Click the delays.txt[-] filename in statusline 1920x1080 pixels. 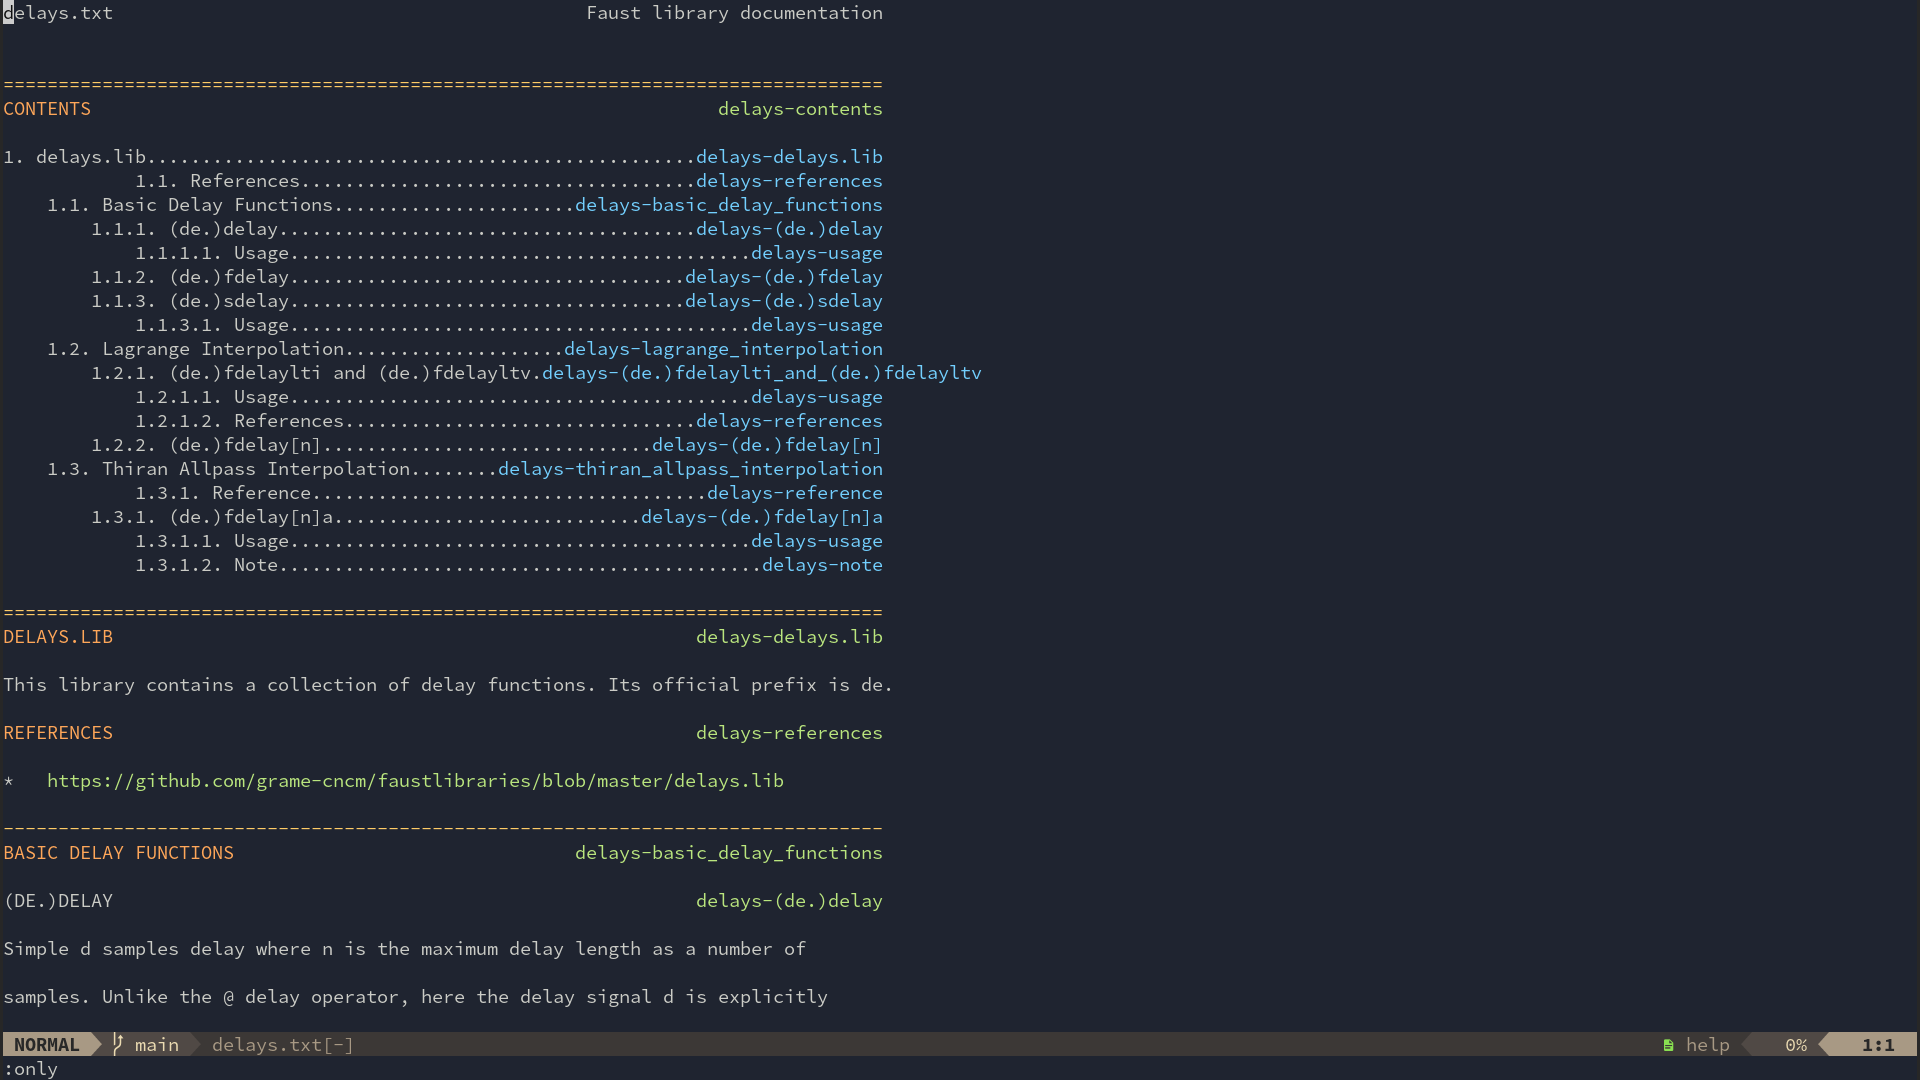pos(282,1045)
